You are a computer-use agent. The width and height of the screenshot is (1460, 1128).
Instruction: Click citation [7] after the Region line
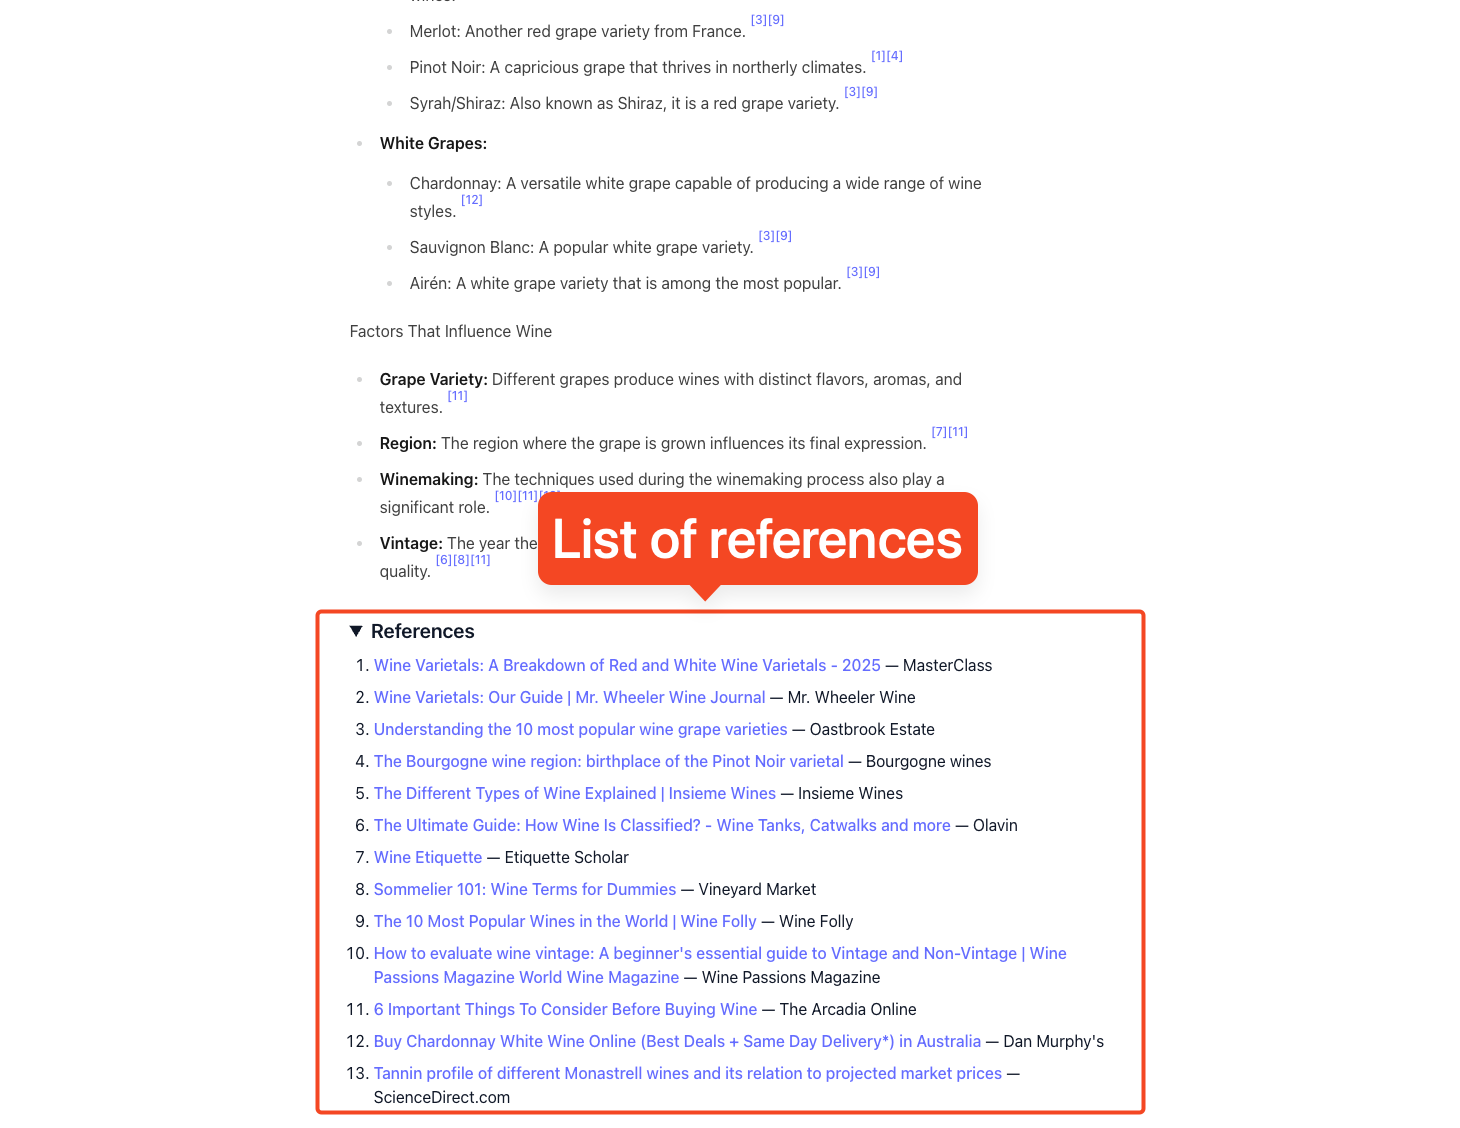(x=940, y=432)
